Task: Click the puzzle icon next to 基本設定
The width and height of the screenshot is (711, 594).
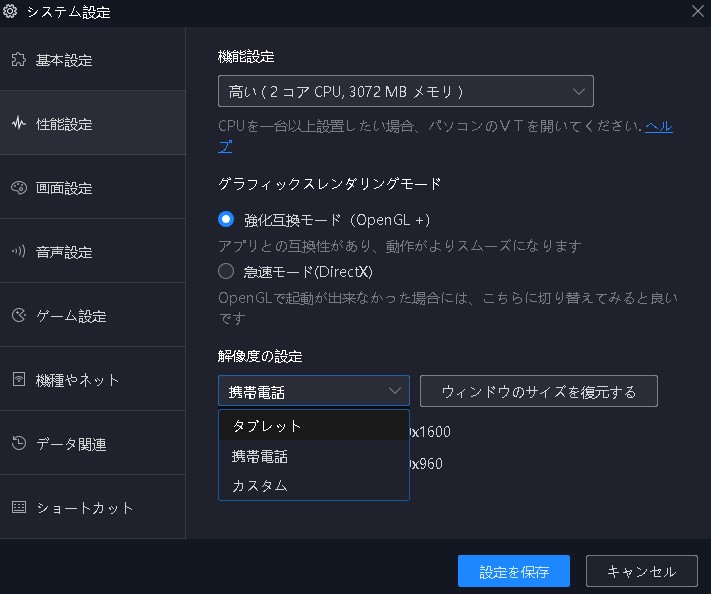Action: [19, 59]
